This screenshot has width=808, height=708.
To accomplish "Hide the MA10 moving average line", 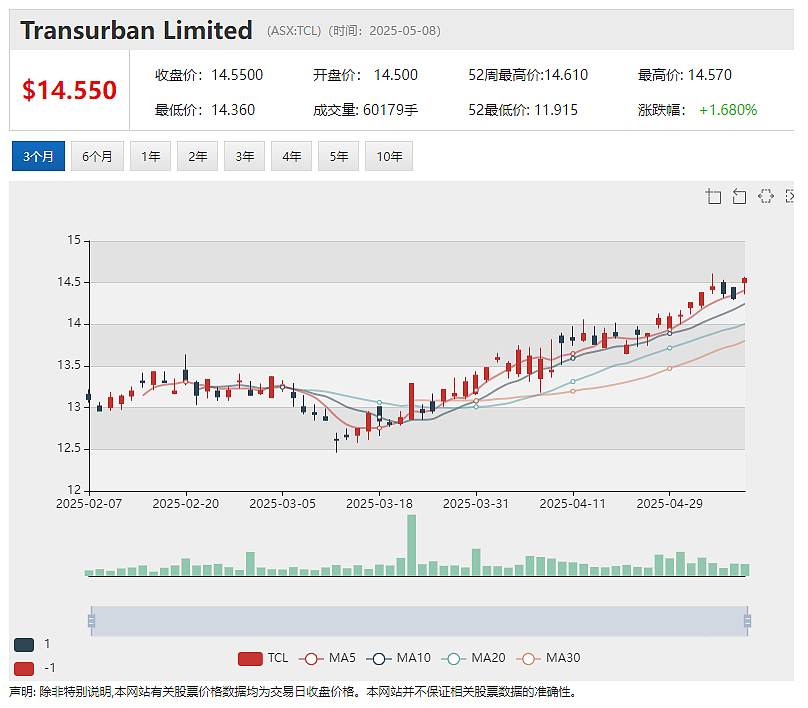I will (x=398, y=658).
